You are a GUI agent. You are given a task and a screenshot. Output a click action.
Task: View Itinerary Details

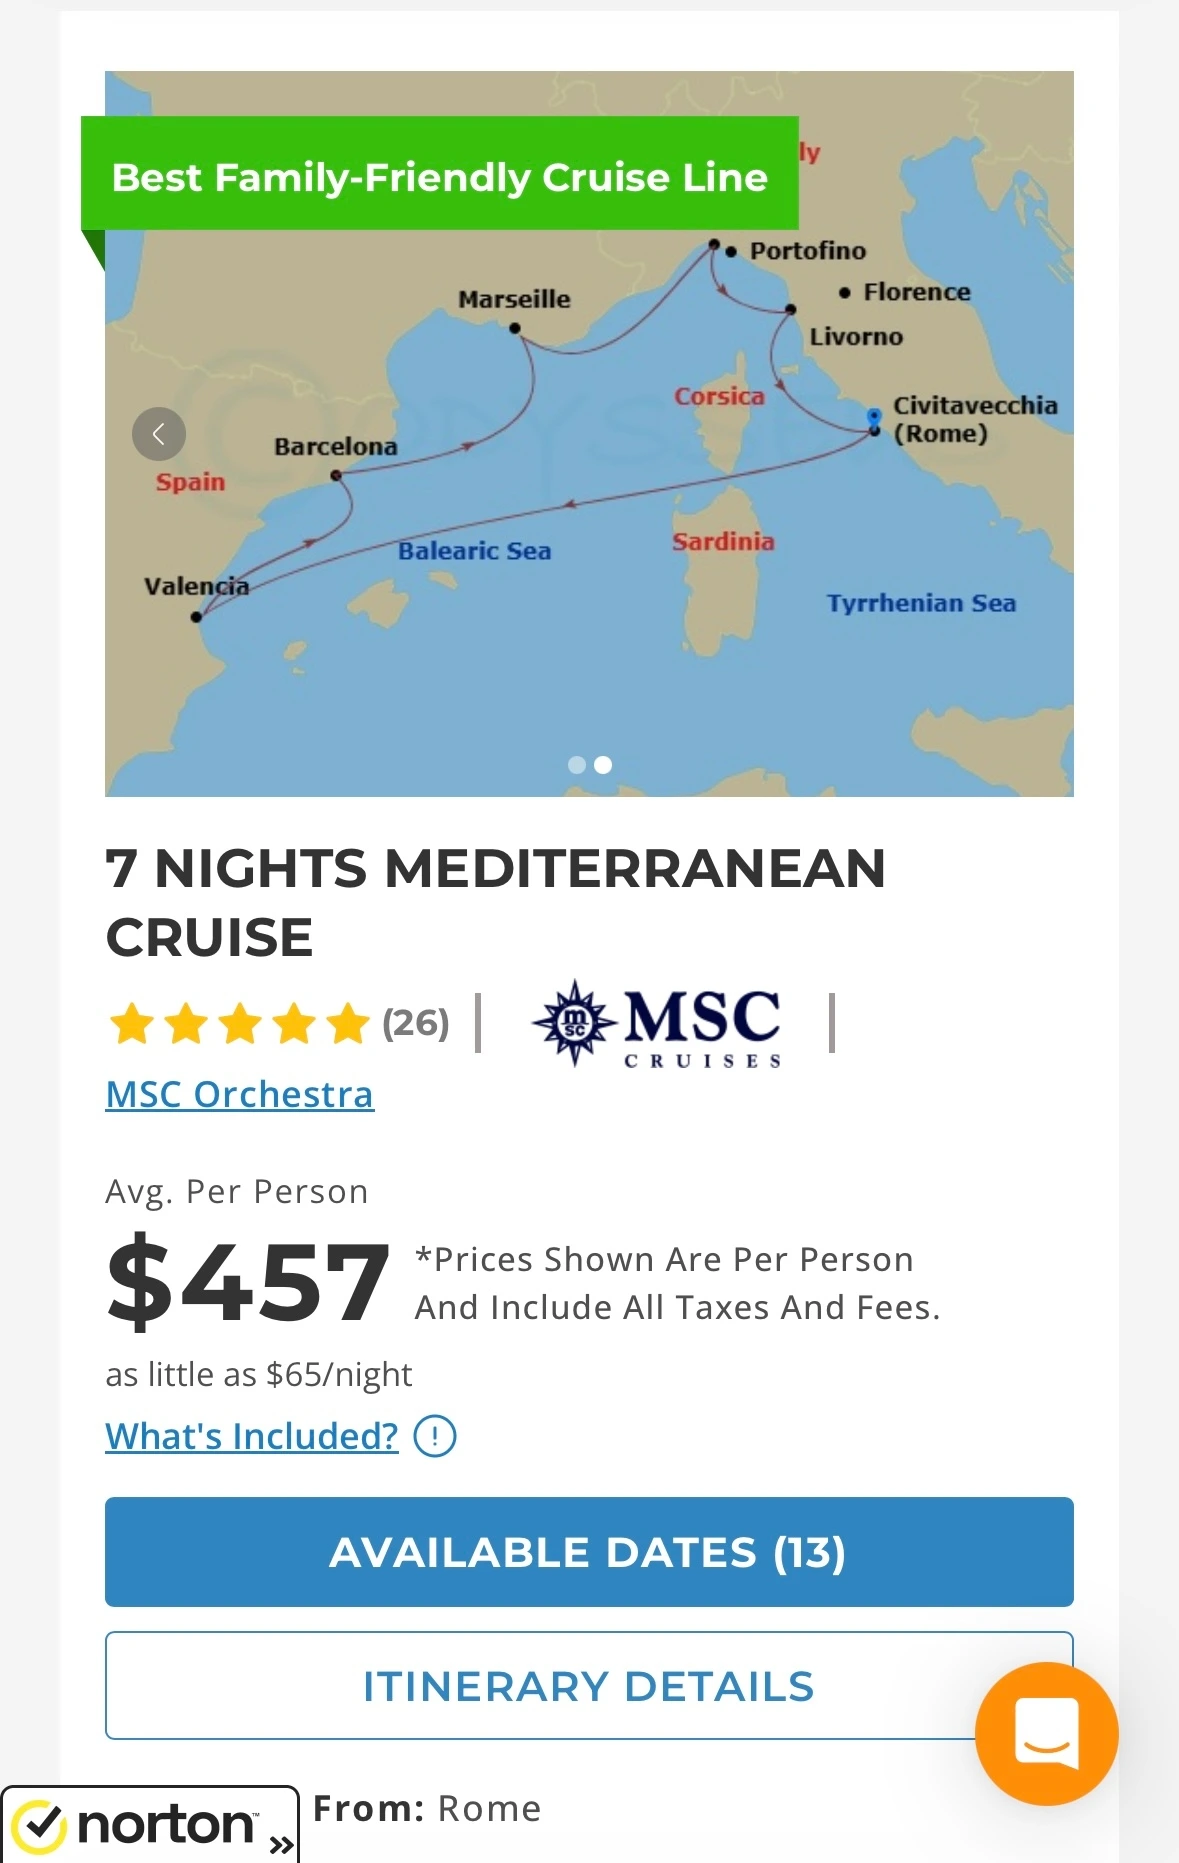pos(589,1686)
